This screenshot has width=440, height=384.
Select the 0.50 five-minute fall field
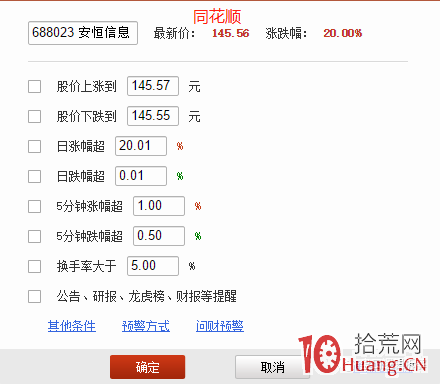[x=159, y=236]
